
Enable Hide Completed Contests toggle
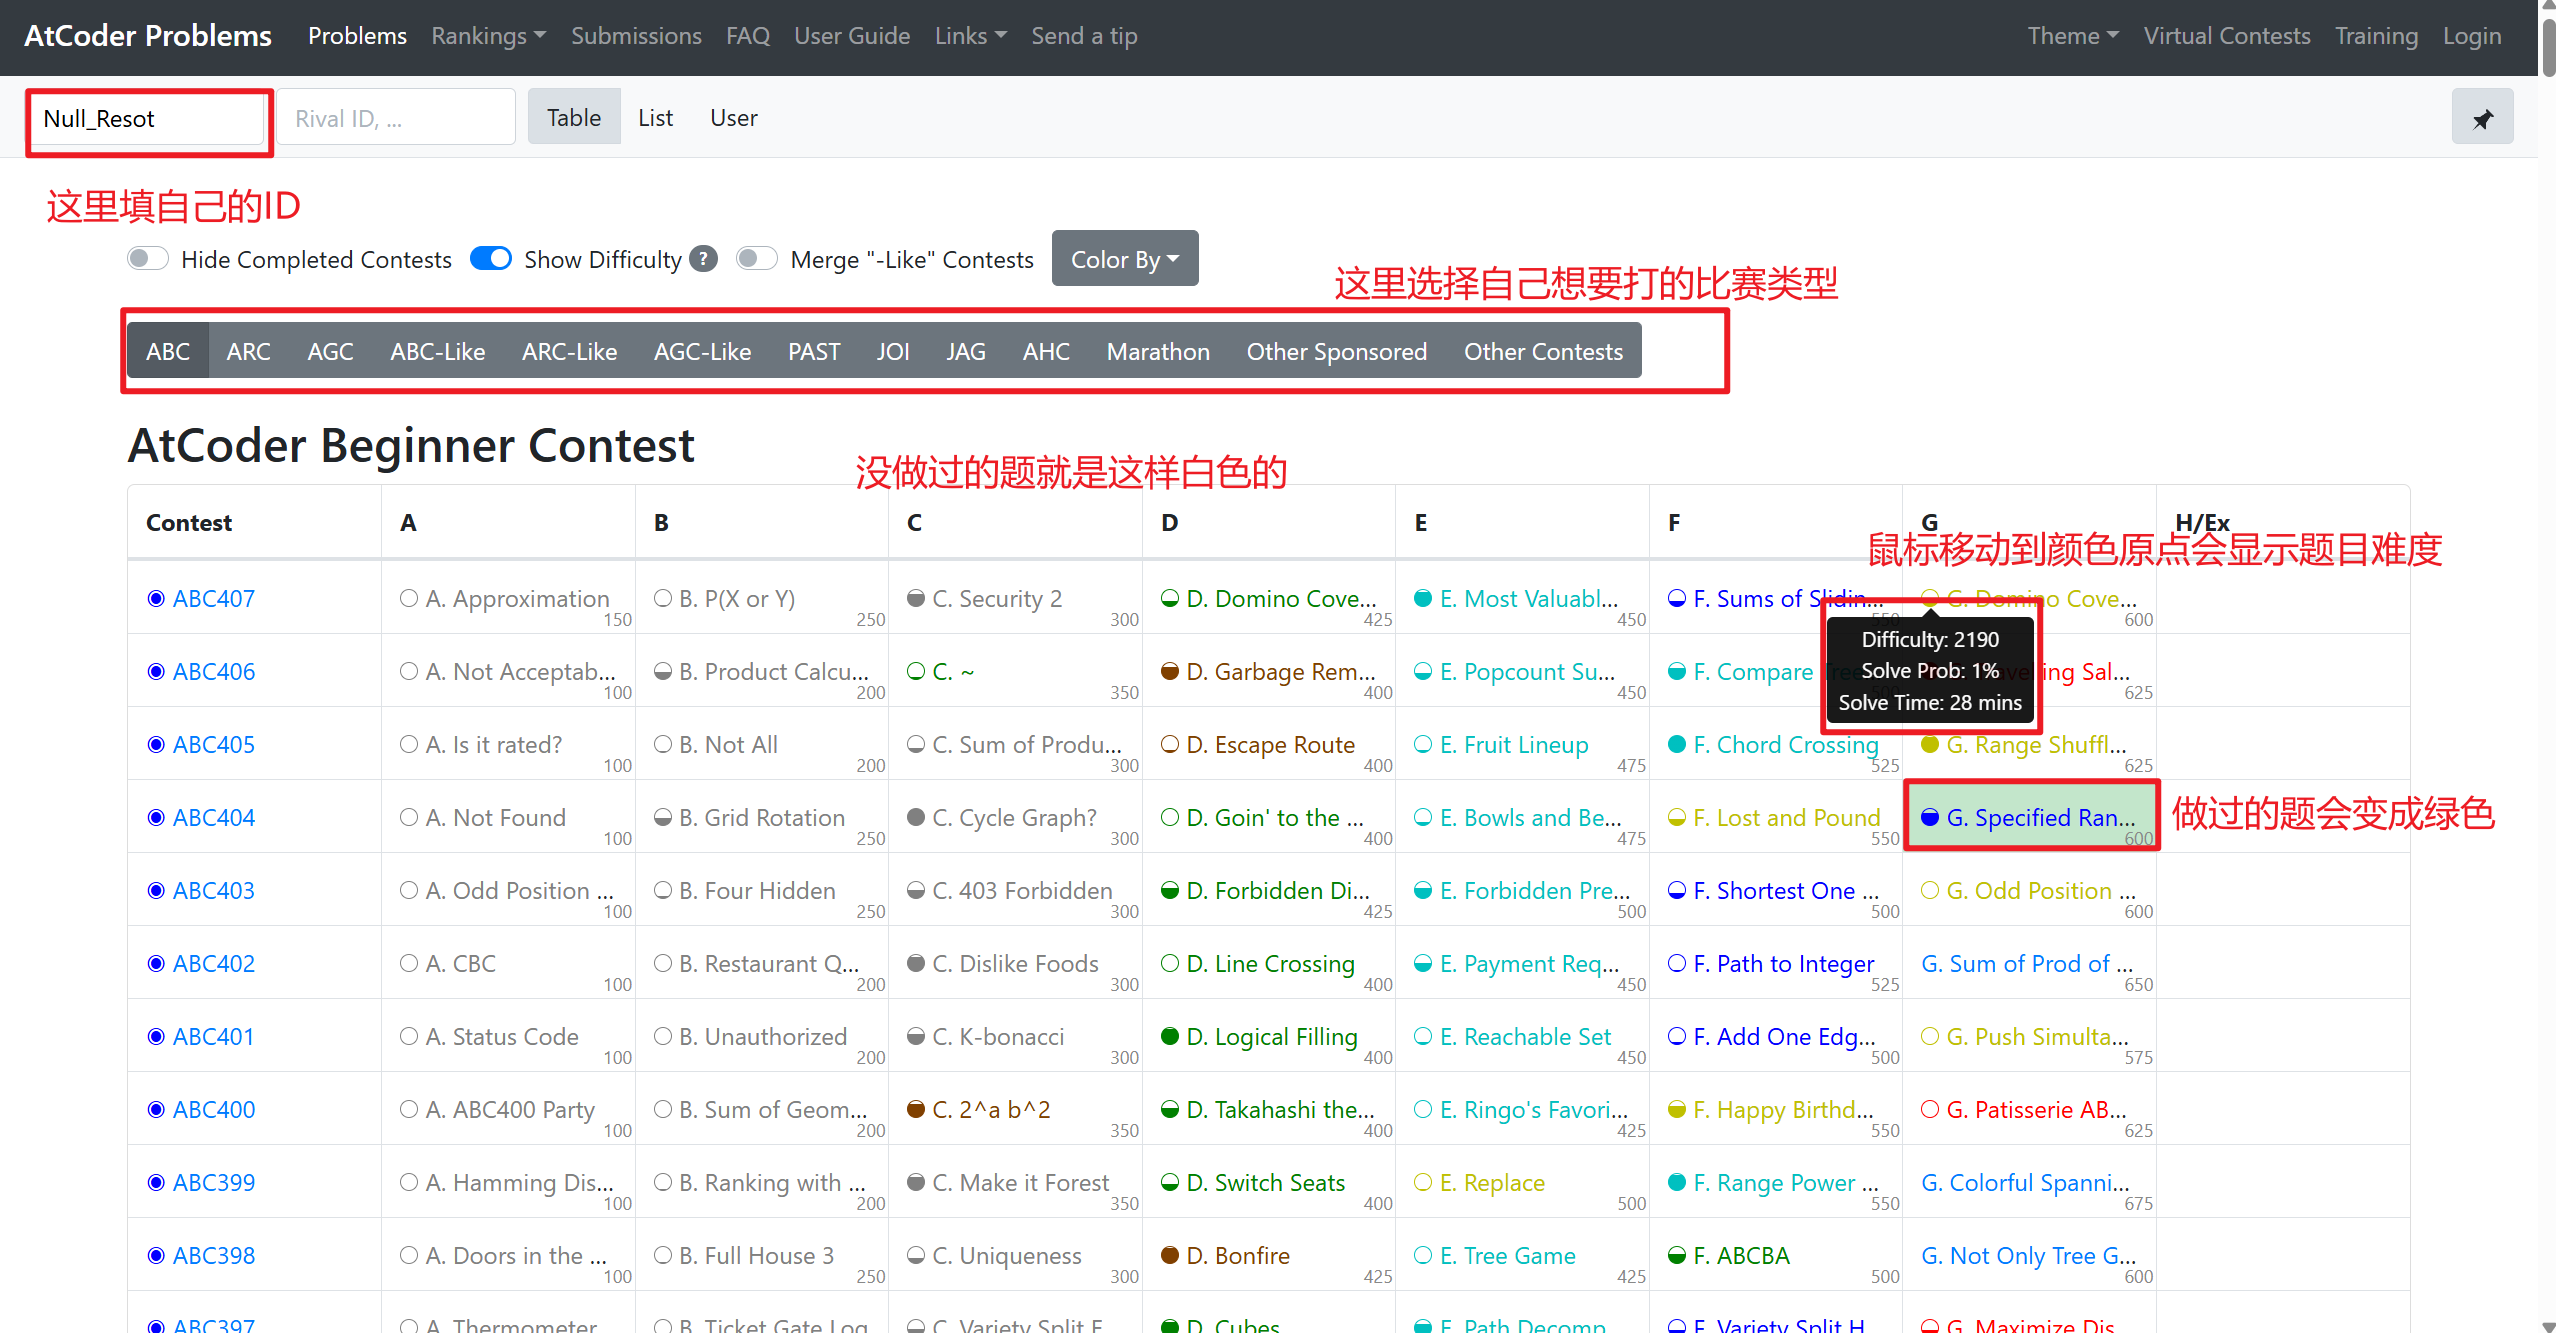[x=148, y=259]
